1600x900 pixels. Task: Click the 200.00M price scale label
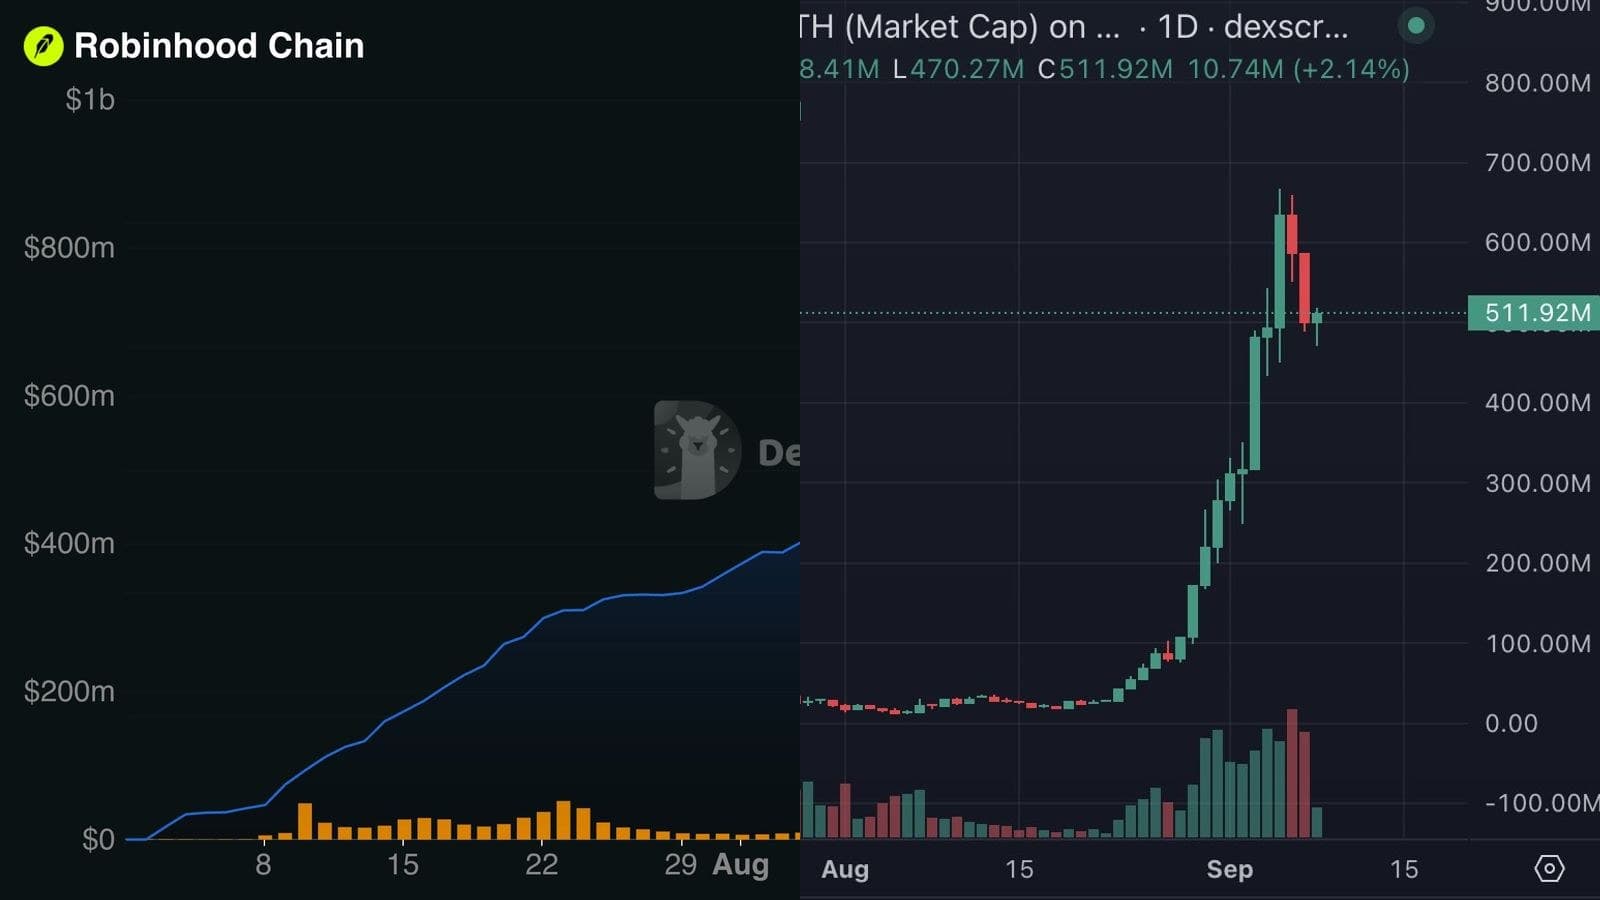[1538, 563]
